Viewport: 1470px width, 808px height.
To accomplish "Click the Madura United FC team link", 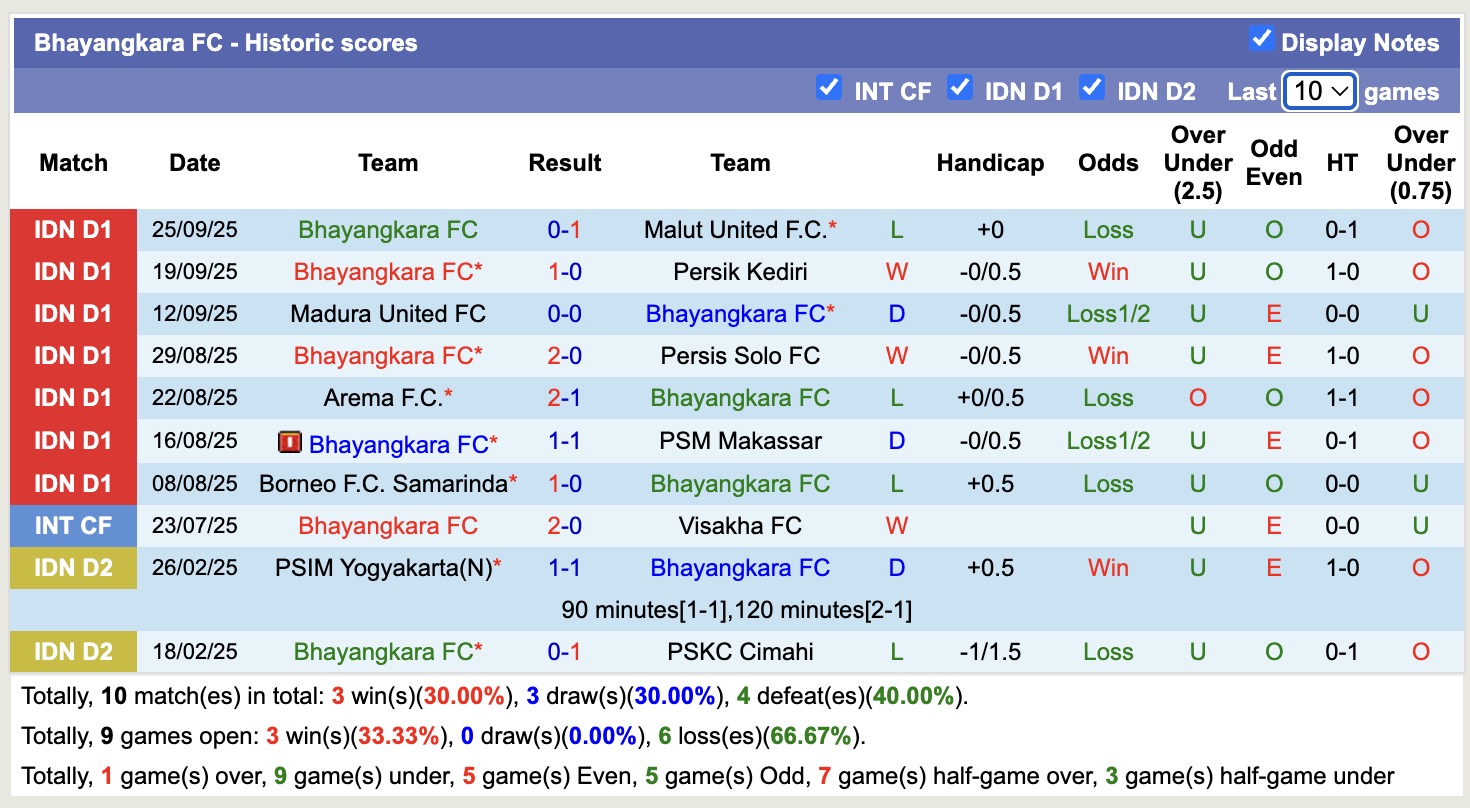I will (x=388, y=314).
